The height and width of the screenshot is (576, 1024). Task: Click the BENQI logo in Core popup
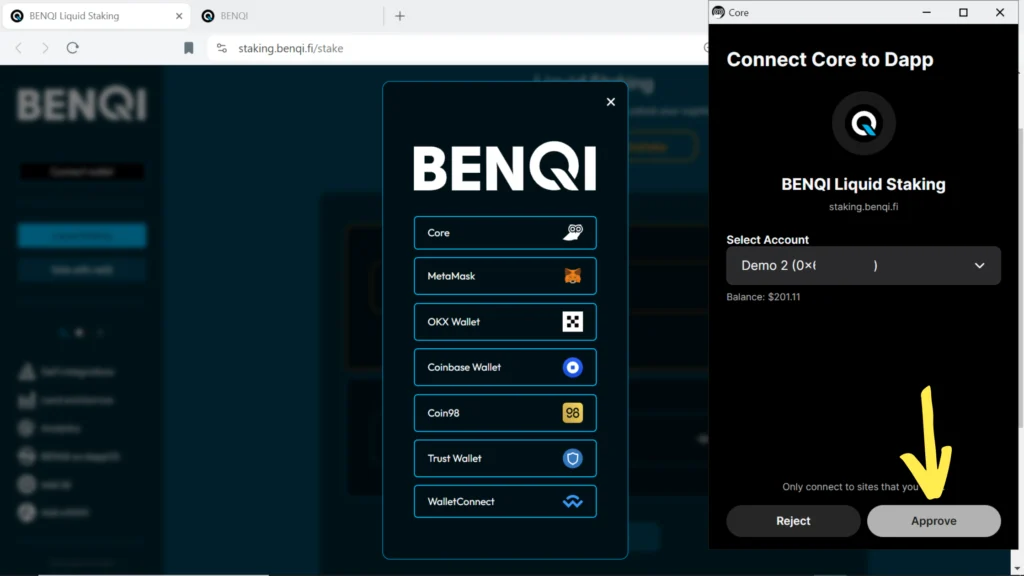(863, 124)
